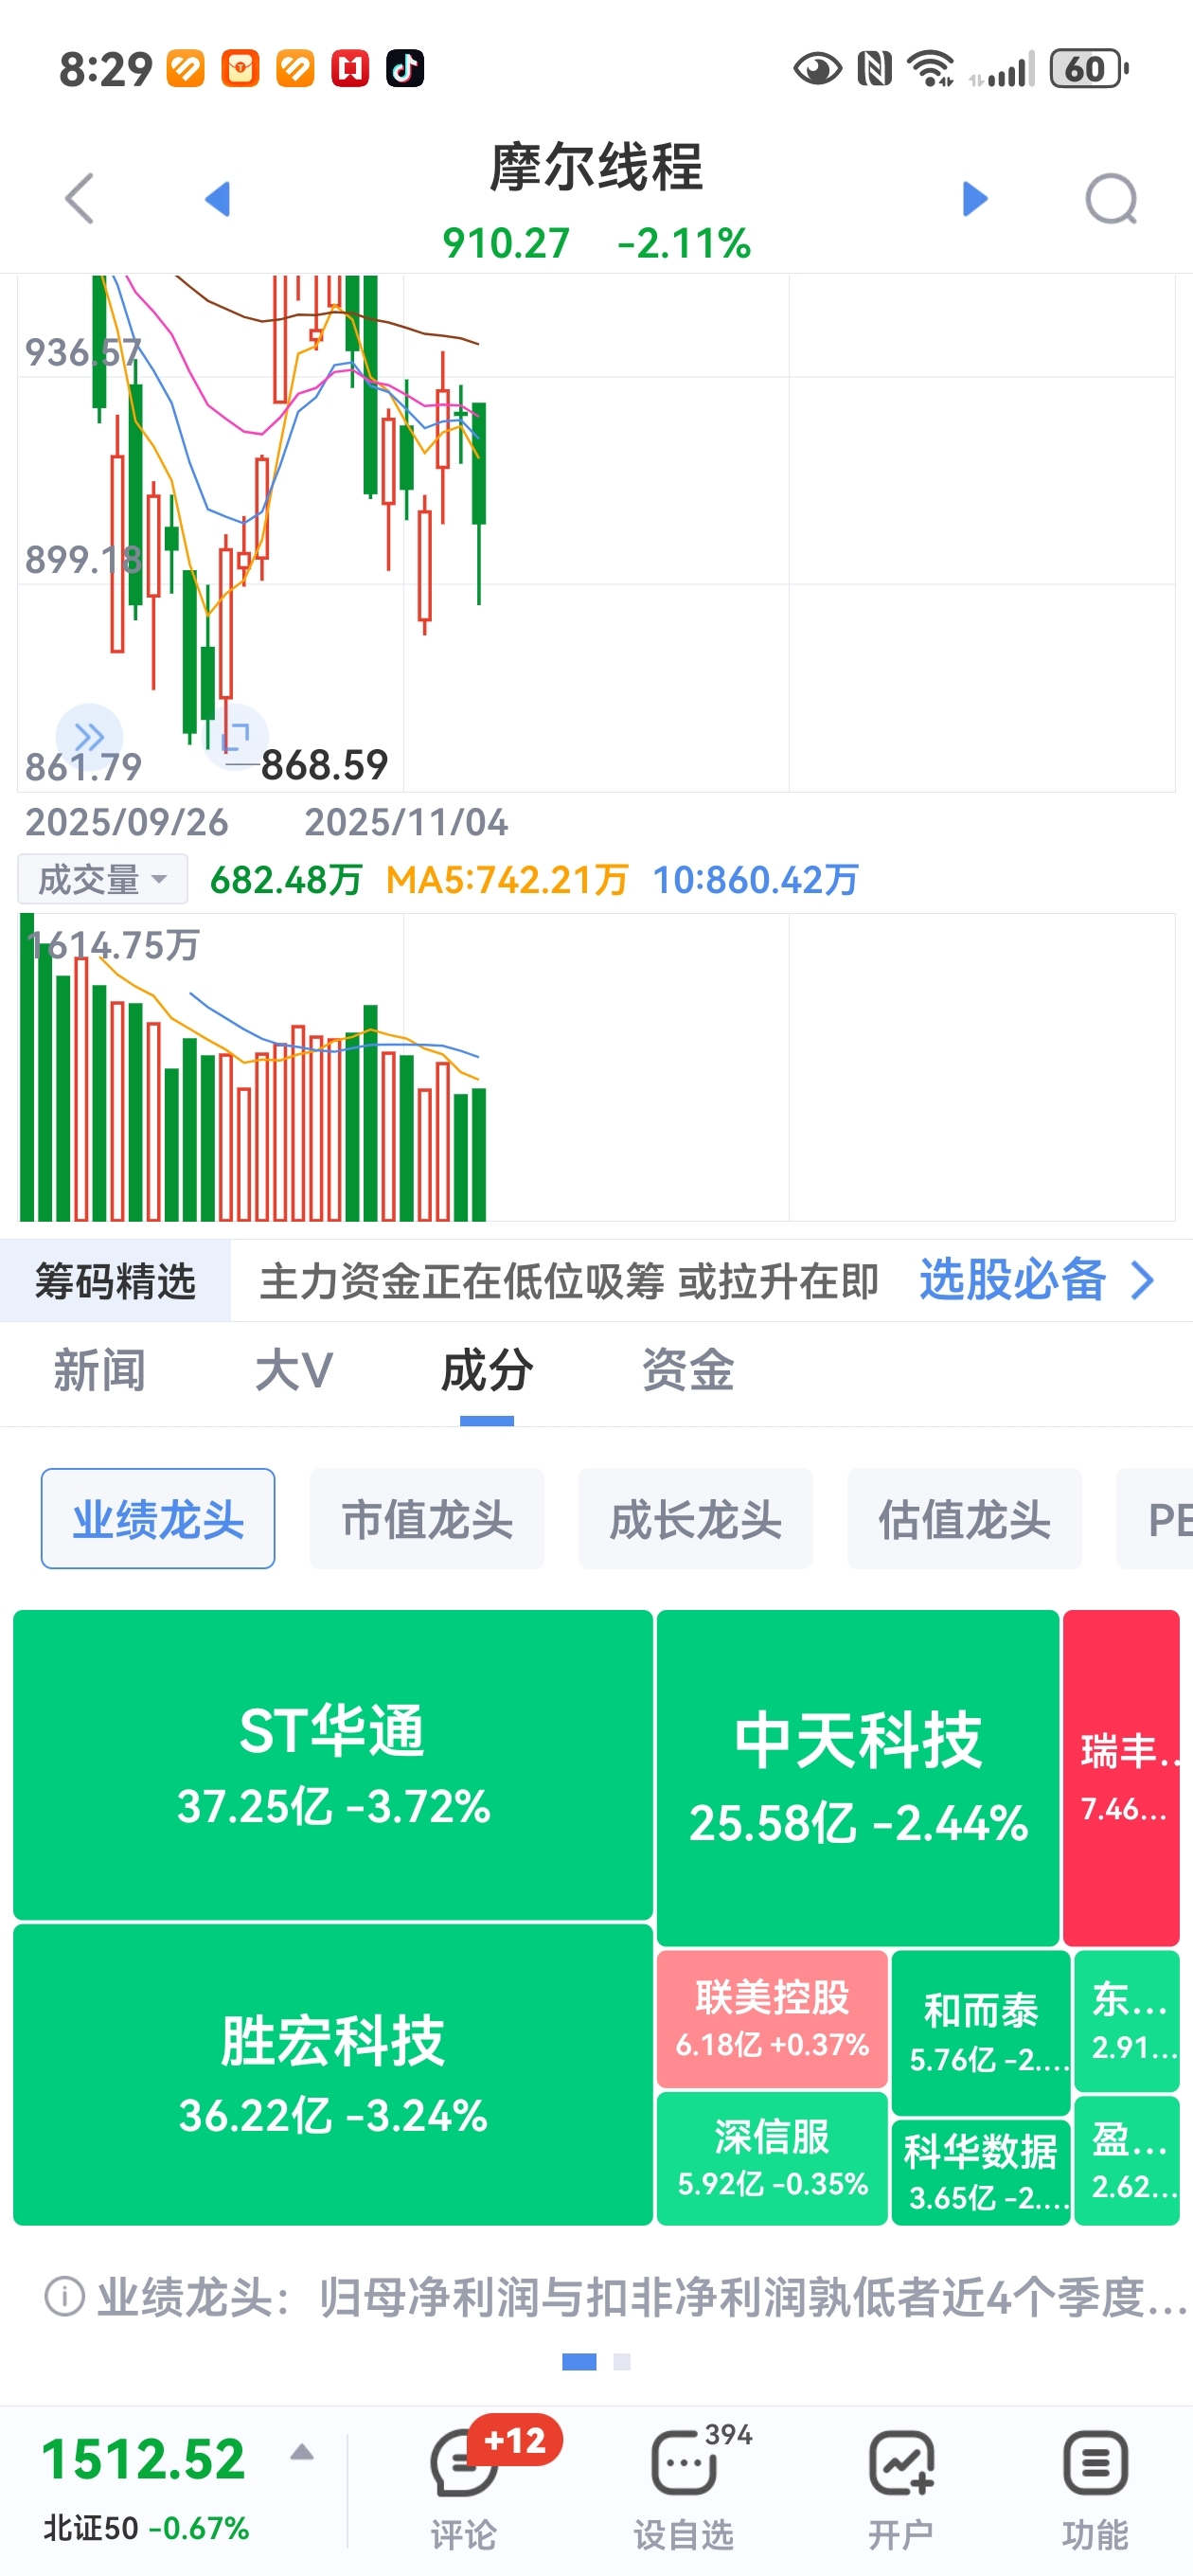Tap the 910.27 price value
Viewport: 1193px width, 2576px height.
click(x=506, y=243)
